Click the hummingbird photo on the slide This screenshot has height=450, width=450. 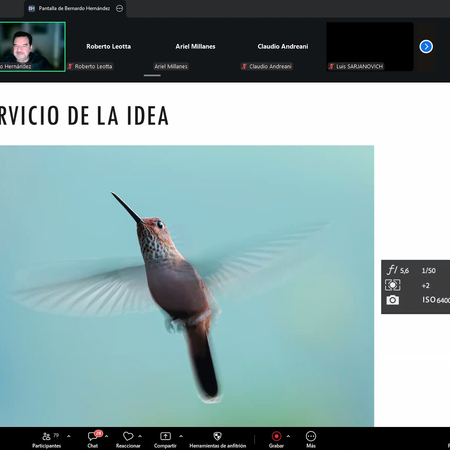click(x=187, y=286)
